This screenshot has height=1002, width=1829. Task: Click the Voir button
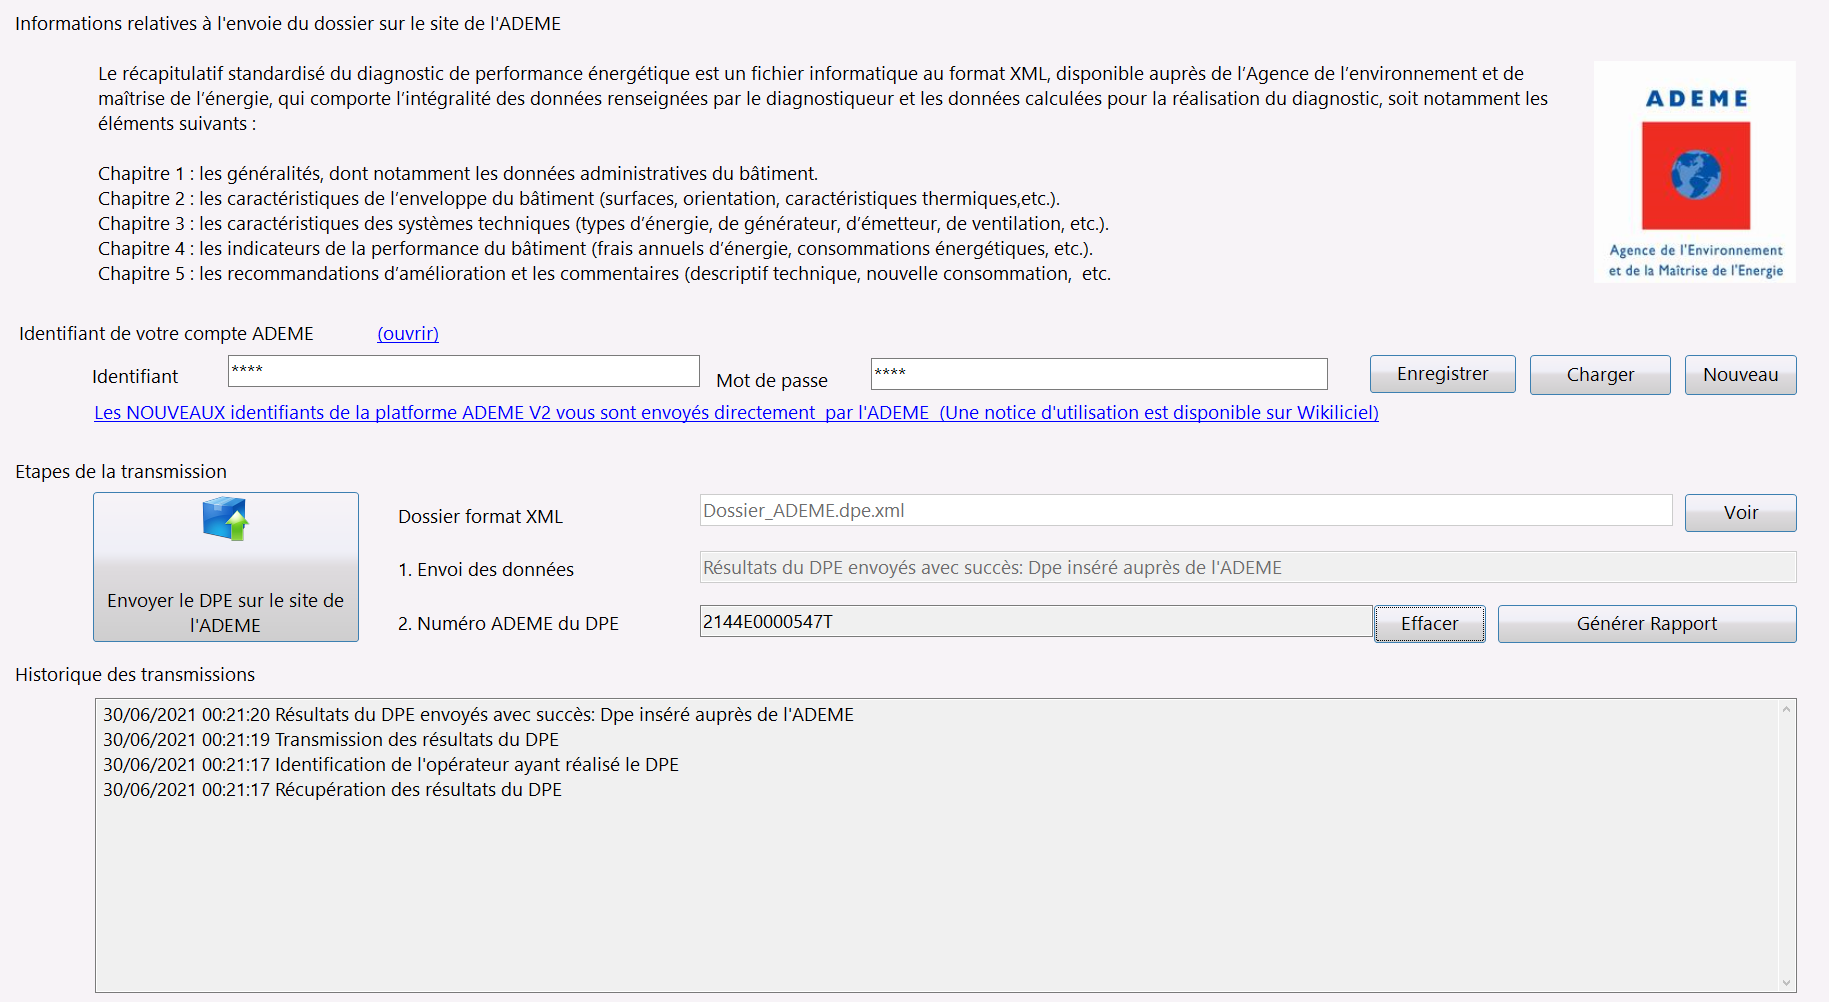(1740, 513)
